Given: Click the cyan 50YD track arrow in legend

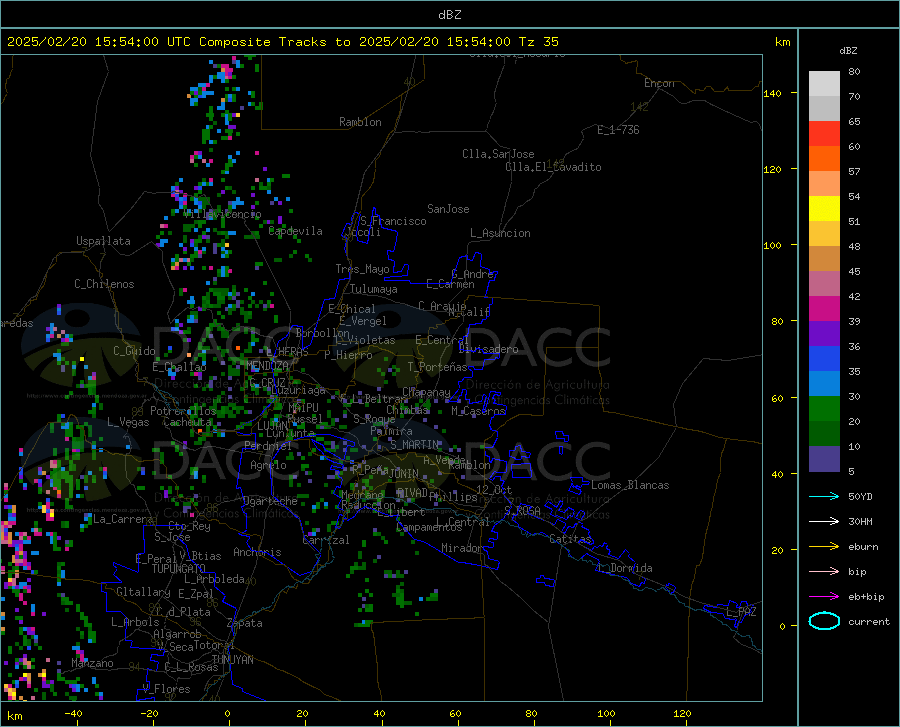Looking at the screenshot, I should [824, 496].
